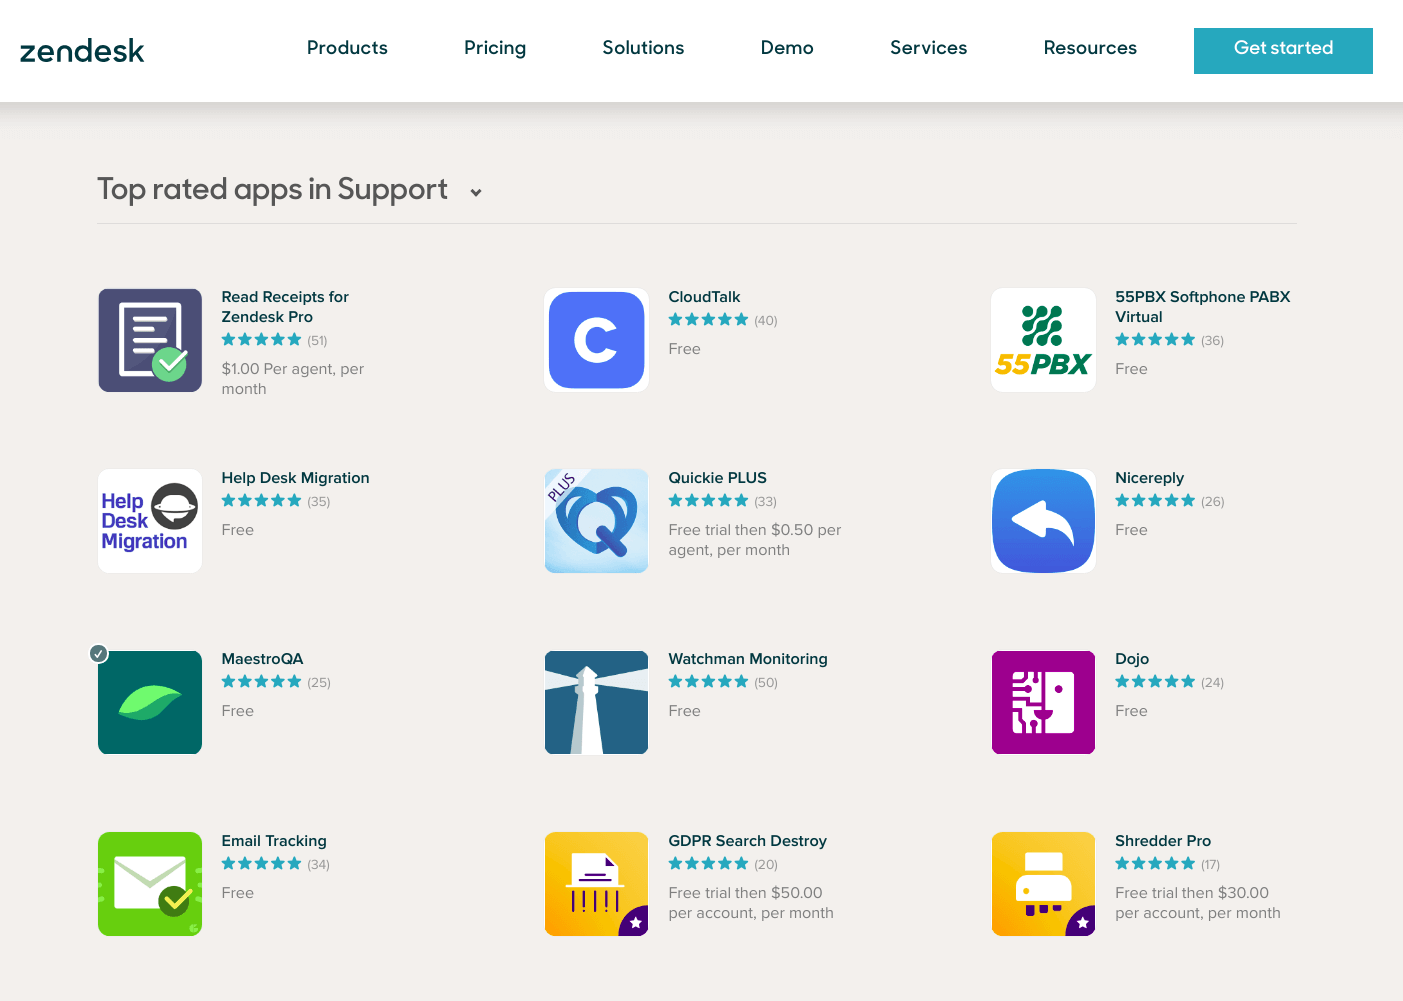Click the Nicereply arrow icon

[x=1043, y=521]
